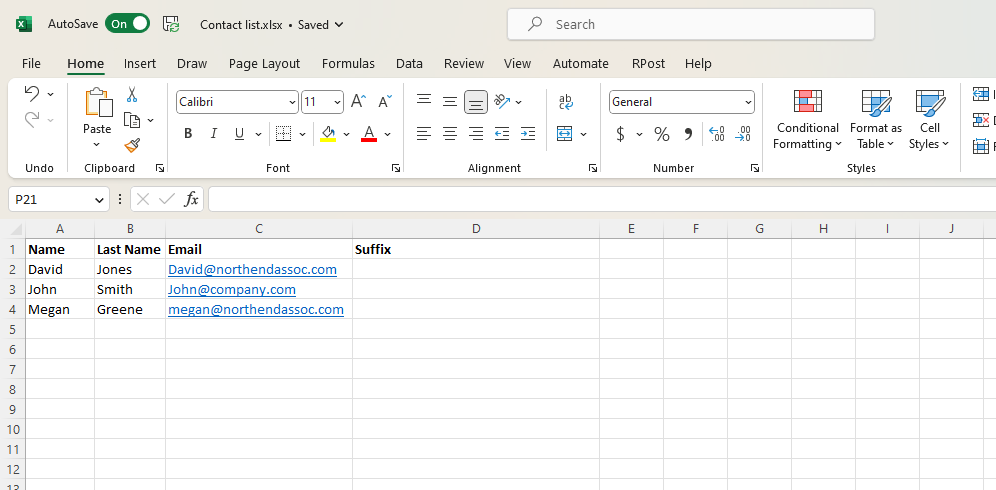Switch to the Page Layout tab
Image resolution: width=996 pixels, height=490 pixels.
(264, 63)
